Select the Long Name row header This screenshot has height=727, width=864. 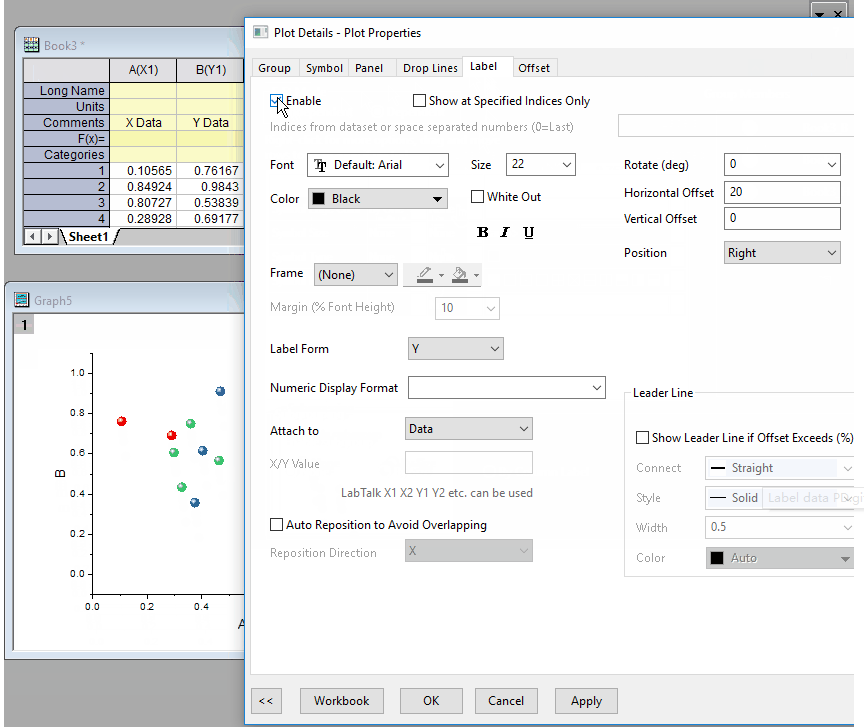point(67,90)
